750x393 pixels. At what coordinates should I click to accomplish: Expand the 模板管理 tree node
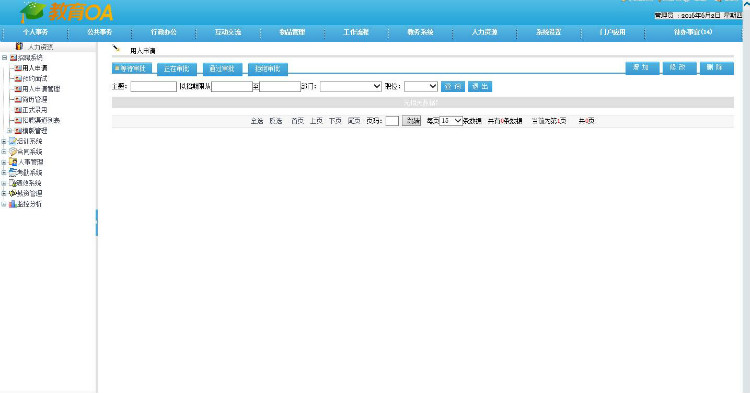point(9,131)
